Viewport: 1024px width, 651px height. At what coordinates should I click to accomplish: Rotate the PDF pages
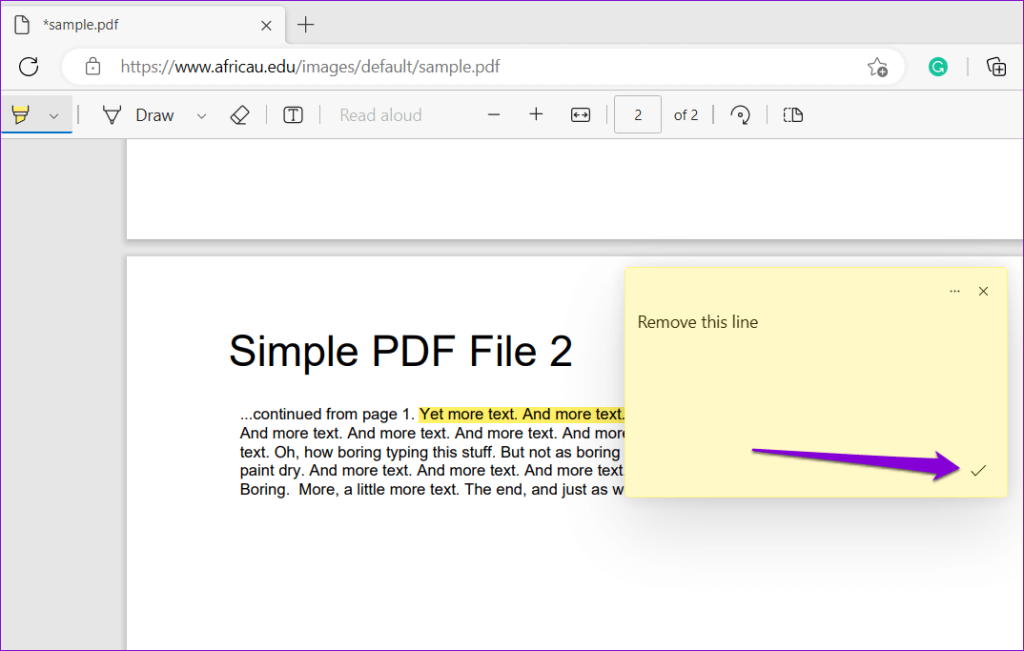point(739,114)
